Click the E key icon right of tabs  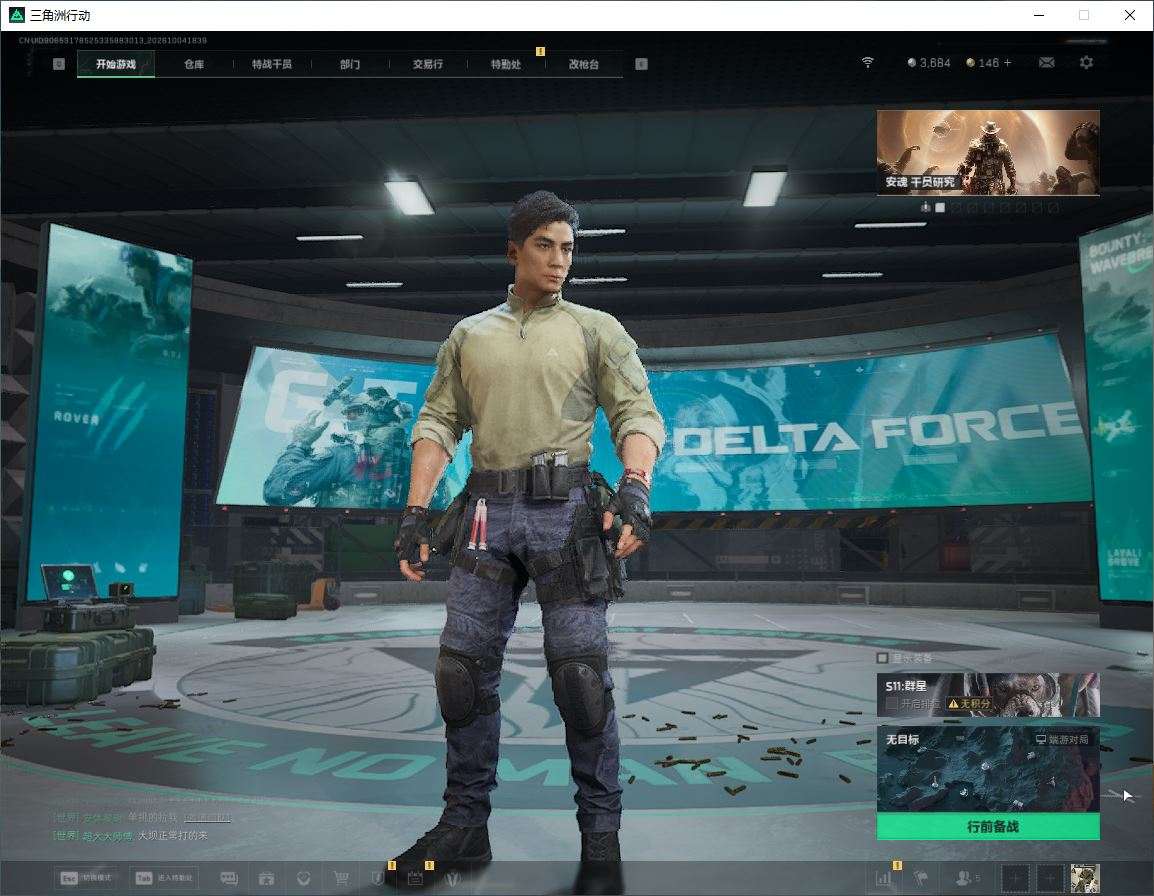pyautogui.click(x=641, y=64)
